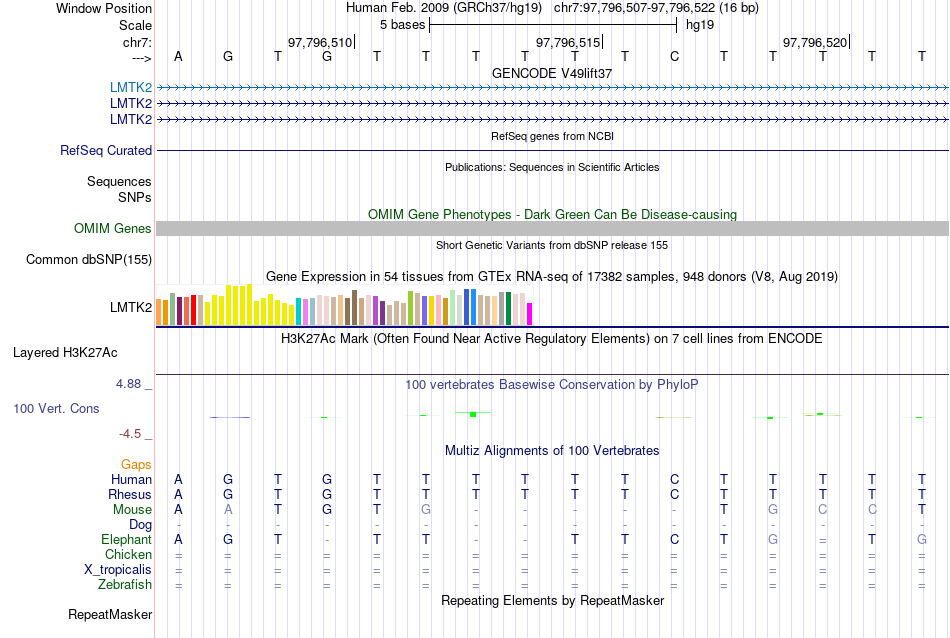Click the Zebrafish species label
Image resolution: width=950 pixels, height=638 pixels.
(x=125, y=585)
